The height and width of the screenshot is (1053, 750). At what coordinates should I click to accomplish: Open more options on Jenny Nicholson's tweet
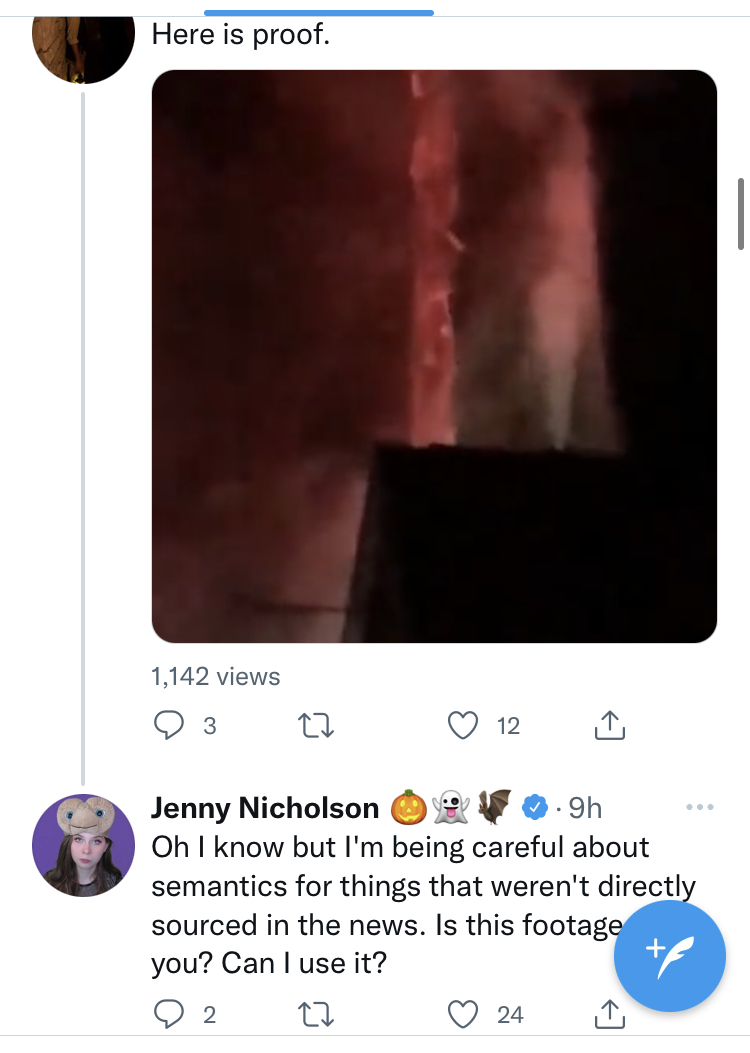(x=700, y=807)
